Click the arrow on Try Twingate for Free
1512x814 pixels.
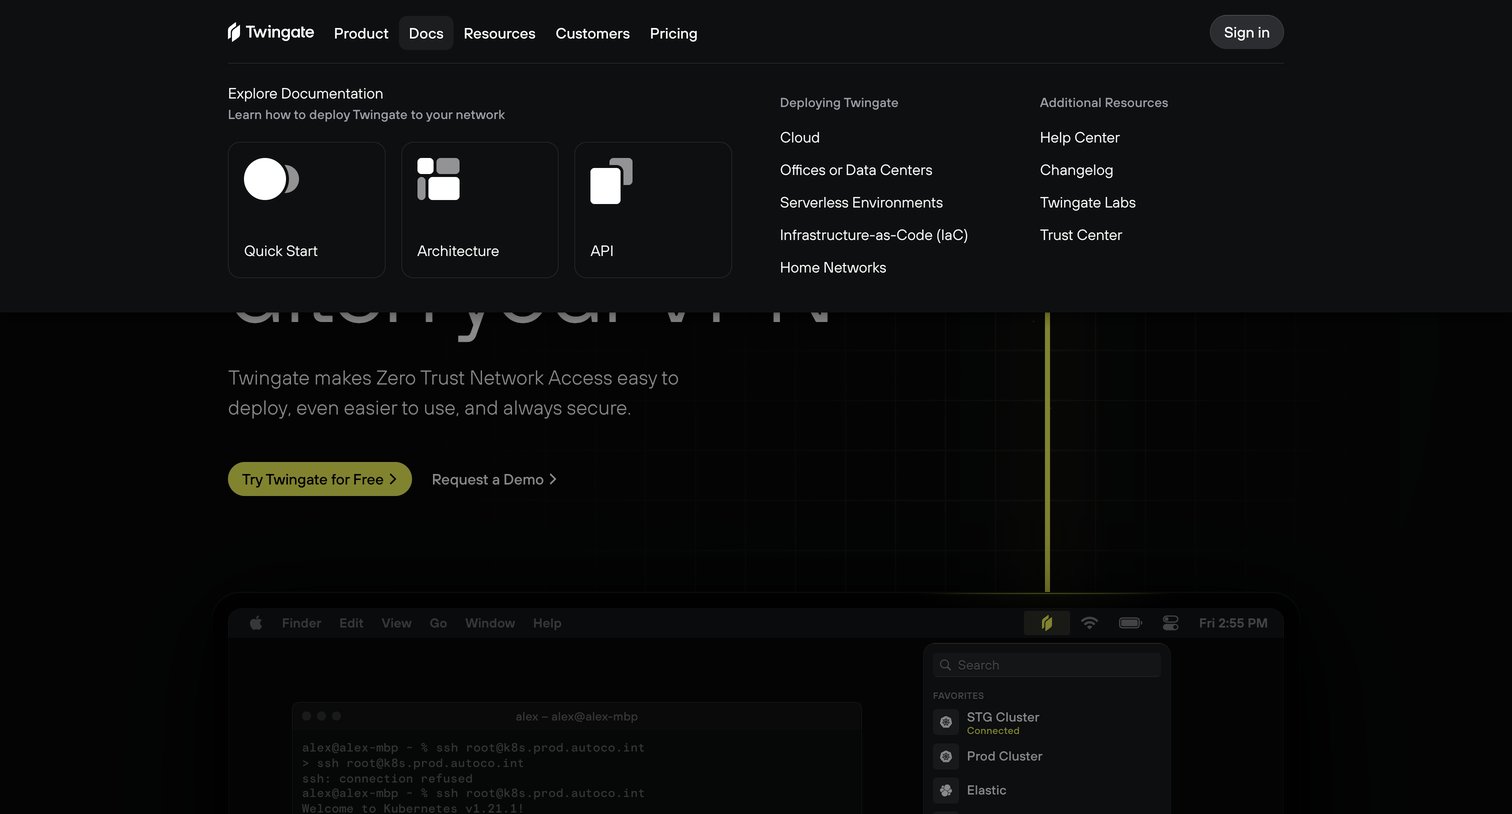[x=393, y=479]
